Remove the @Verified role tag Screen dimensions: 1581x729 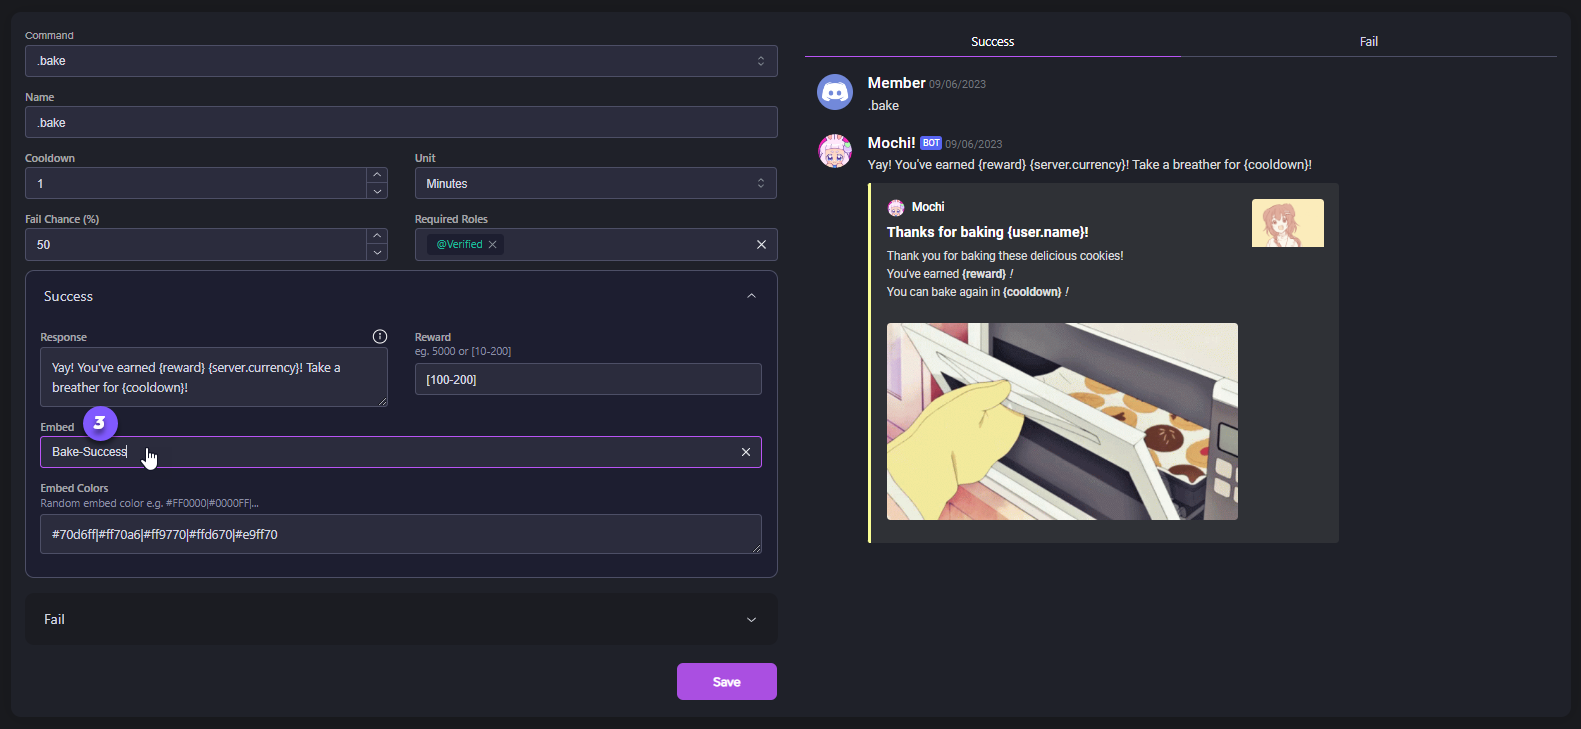click(x=492, y=244)
